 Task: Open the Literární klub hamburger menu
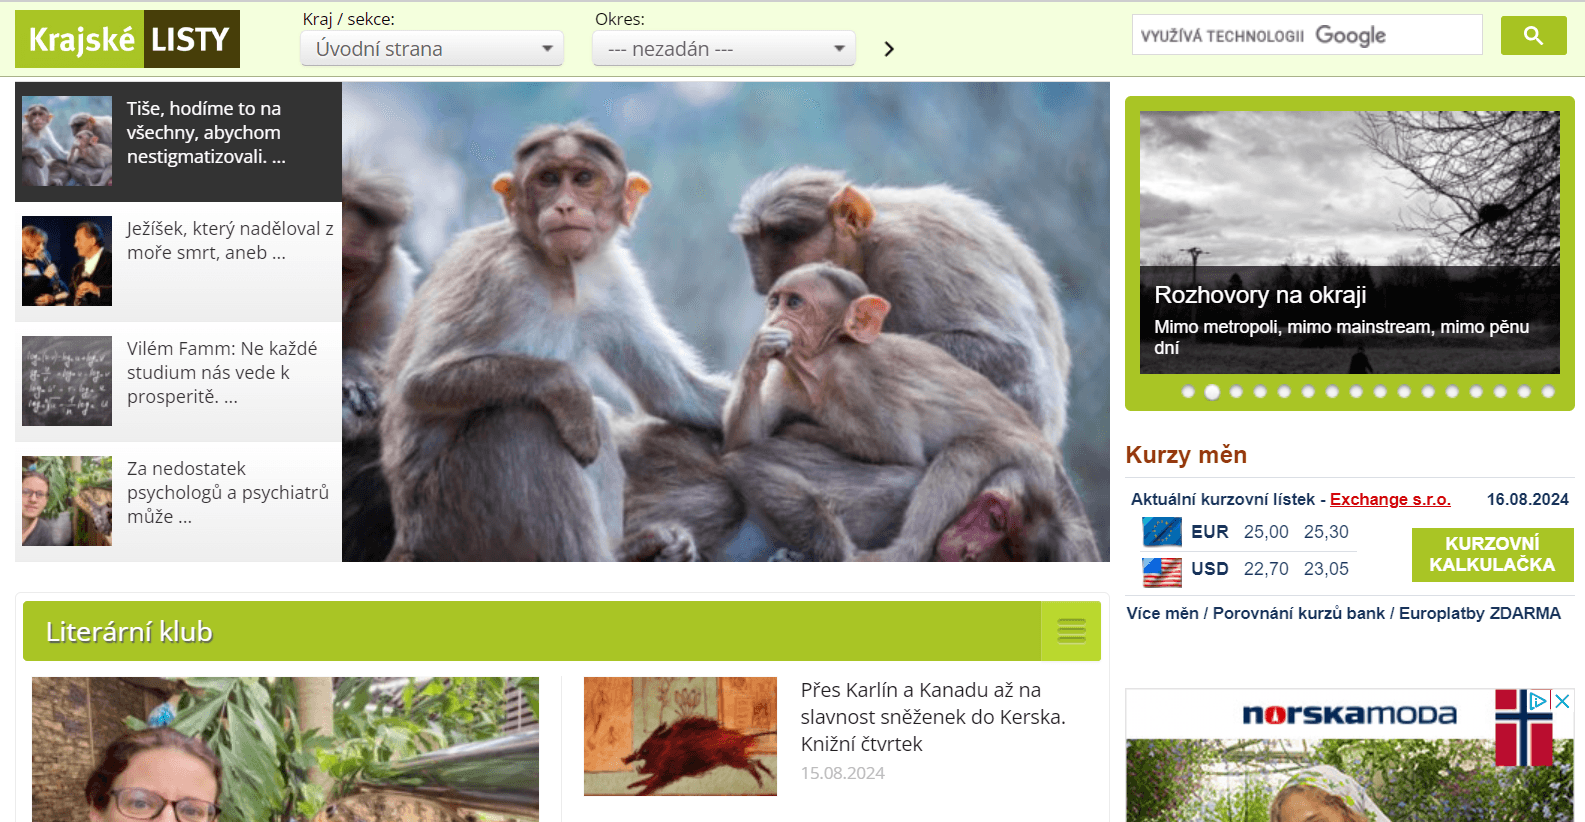point(1071,631)
